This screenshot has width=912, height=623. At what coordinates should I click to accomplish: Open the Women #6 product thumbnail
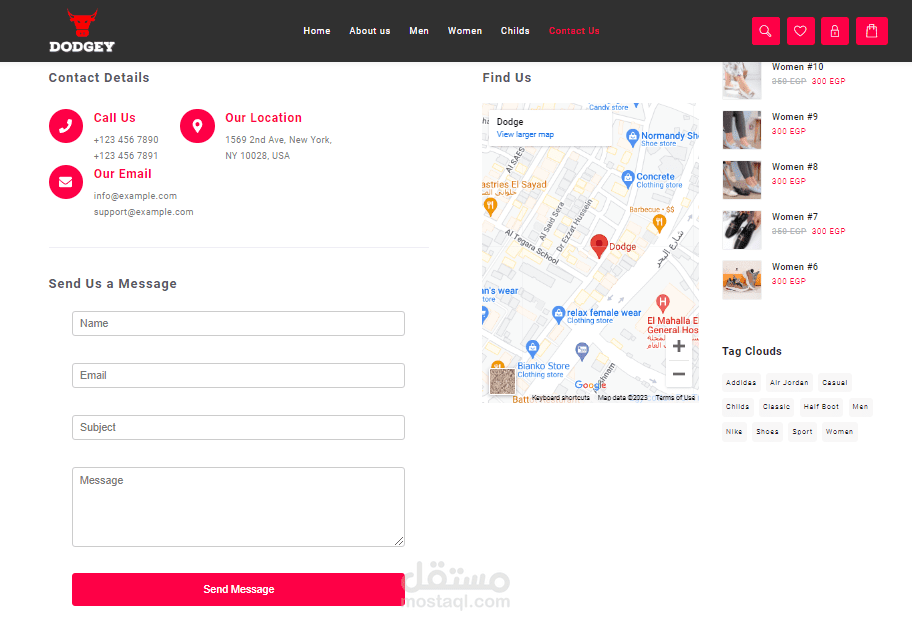pos(742,280)
